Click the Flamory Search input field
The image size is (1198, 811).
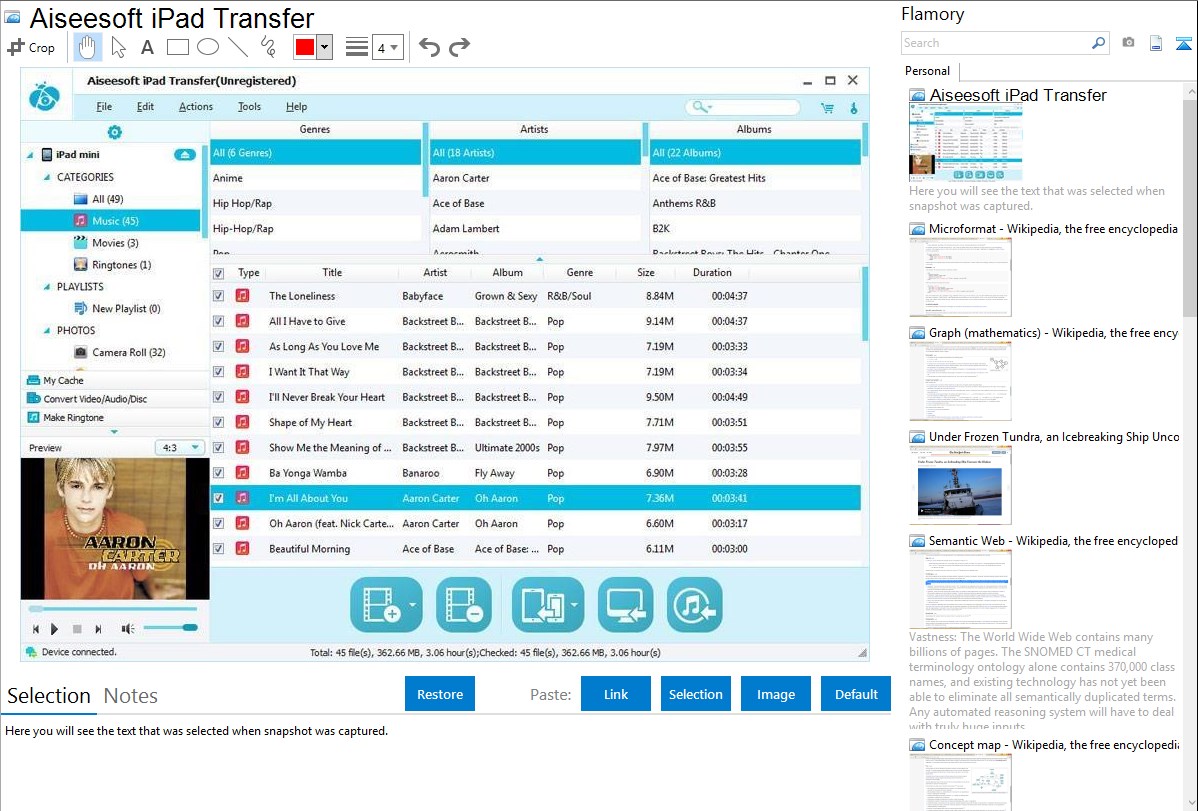(996, 43)
